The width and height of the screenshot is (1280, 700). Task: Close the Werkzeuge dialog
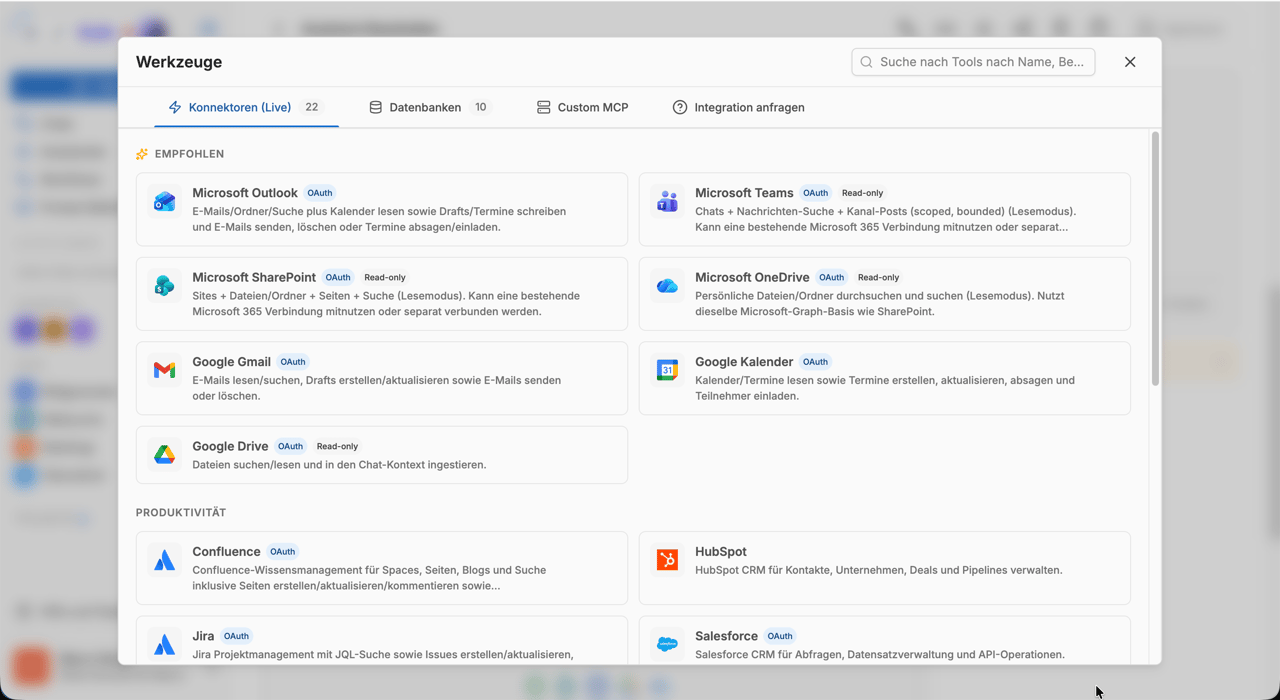click(x=1130, y=62)
